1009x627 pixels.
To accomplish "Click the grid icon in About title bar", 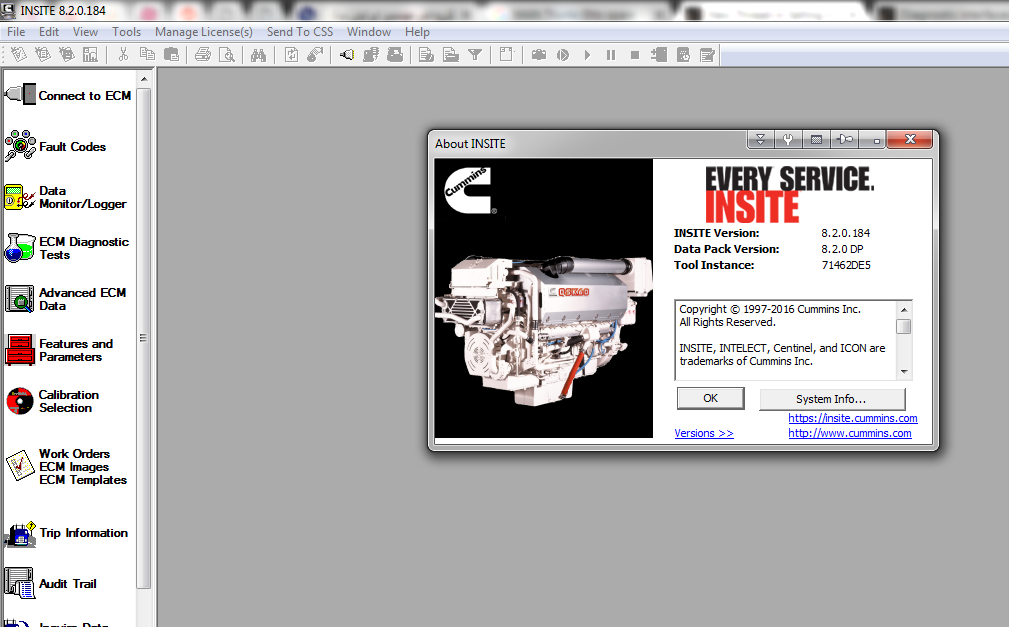I will click(x=816, y=139).
